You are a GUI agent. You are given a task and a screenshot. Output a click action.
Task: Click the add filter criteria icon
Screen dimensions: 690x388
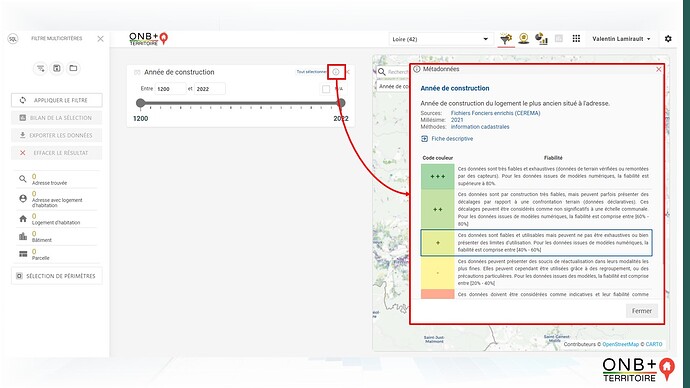tap(40, 68)
